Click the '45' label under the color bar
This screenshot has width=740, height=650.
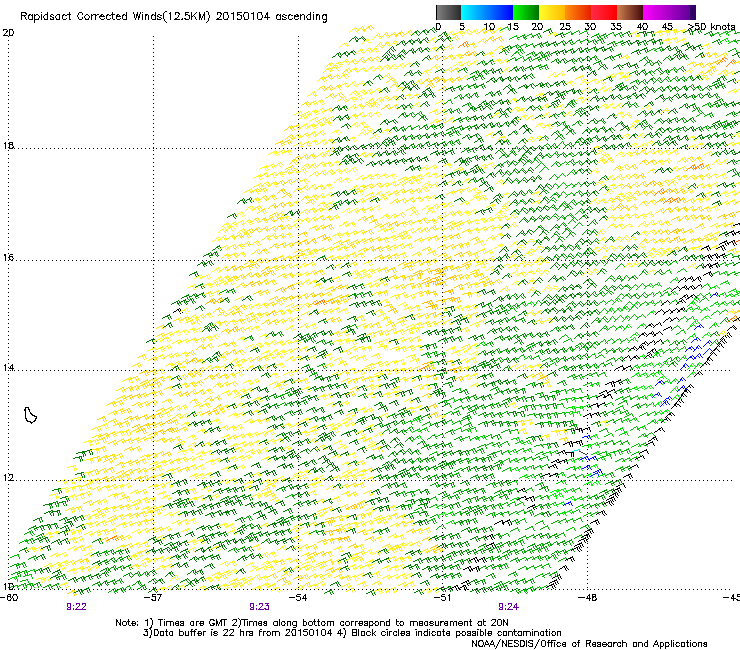click(x=667, y=26)
